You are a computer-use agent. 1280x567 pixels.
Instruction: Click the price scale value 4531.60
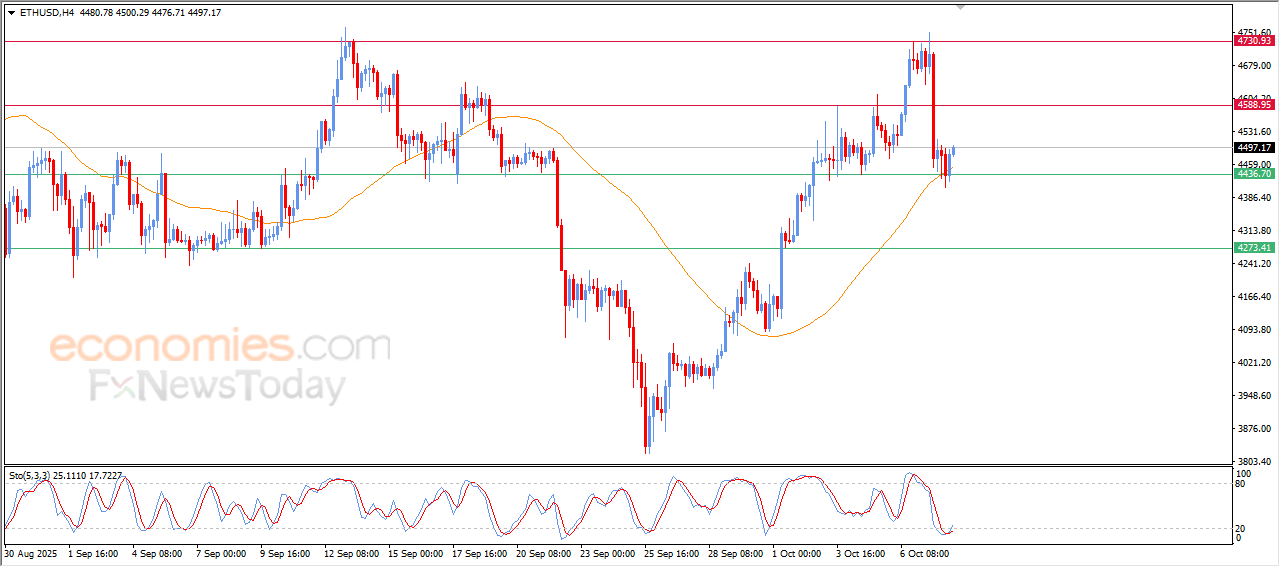pos(1254,131)
